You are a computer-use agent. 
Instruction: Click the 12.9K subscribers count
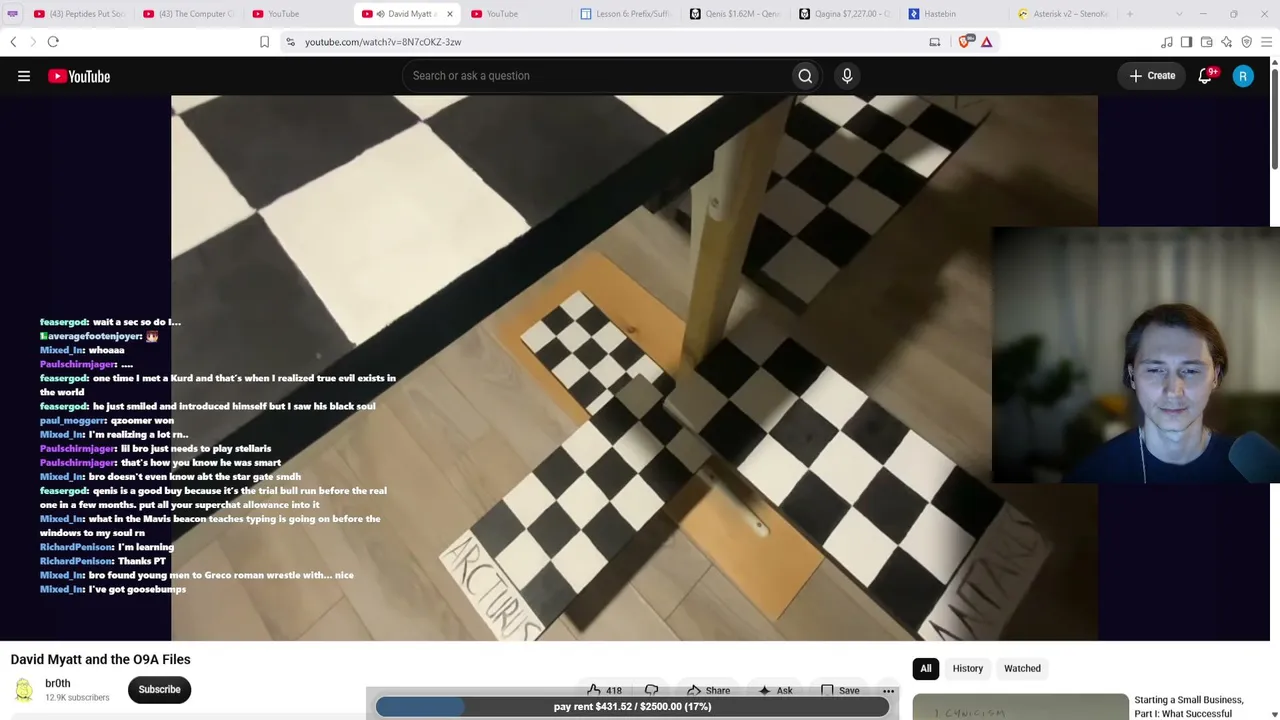tap(77, 697)
